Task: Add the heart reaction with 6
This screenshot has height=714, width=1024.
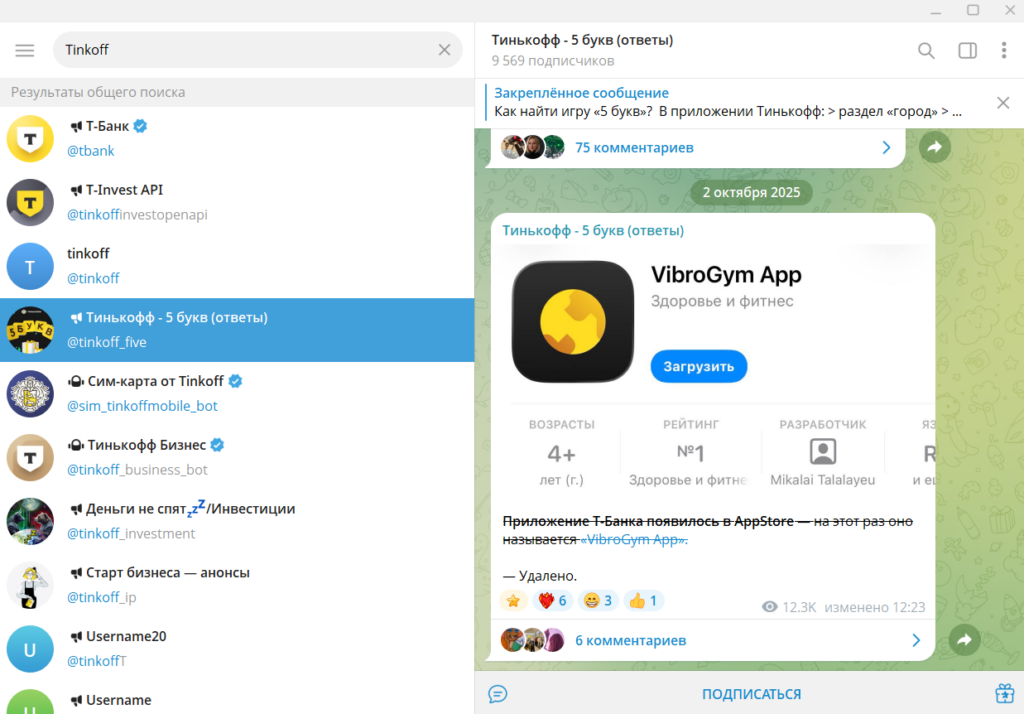Action: pos(552,600)
